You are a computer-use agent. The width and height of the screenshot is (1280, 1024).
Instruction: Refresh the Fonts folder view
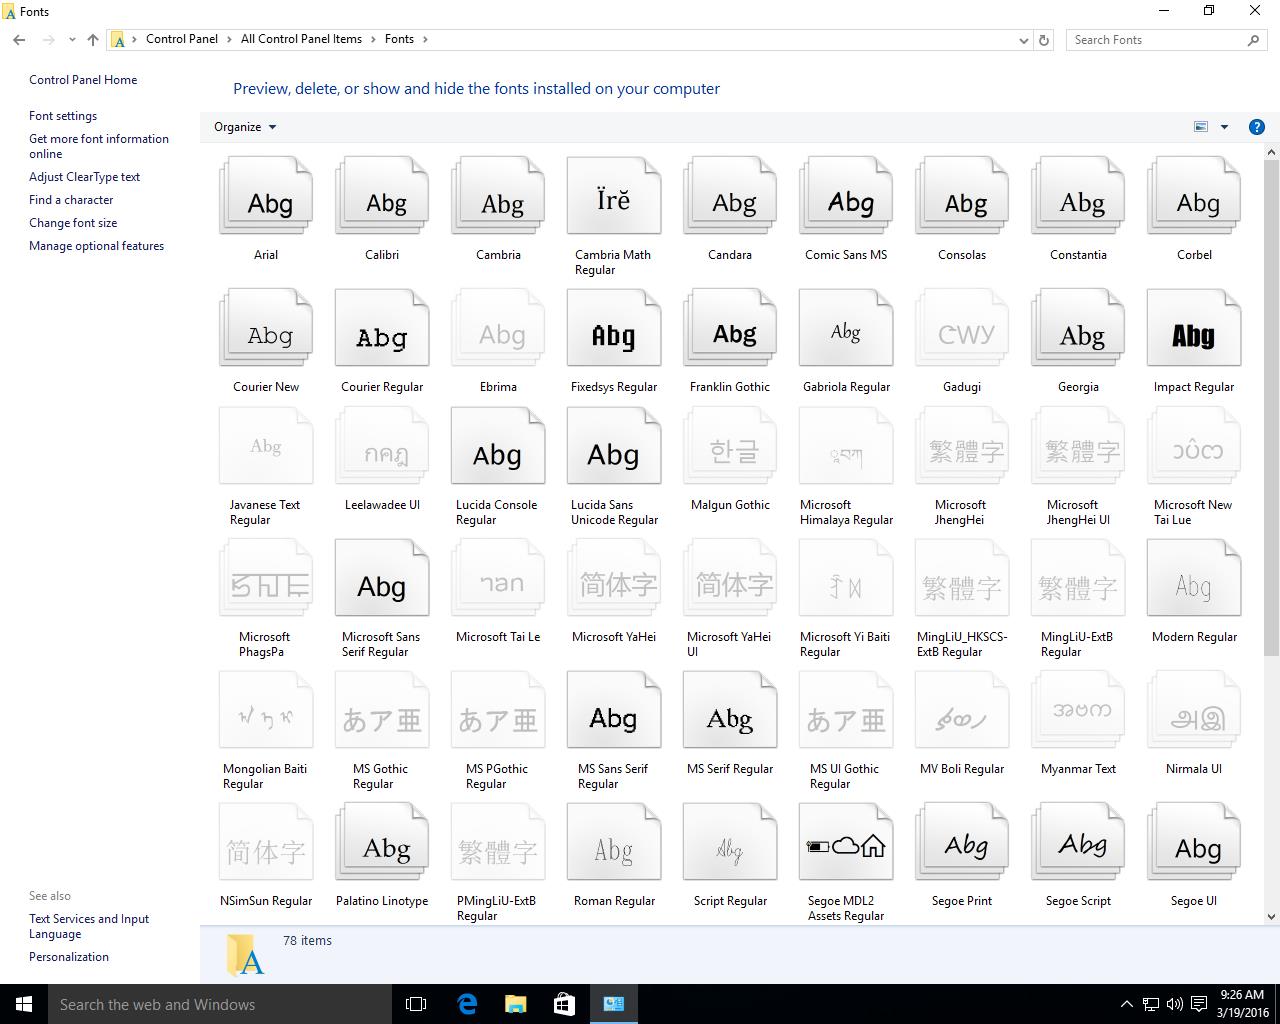1044,40
